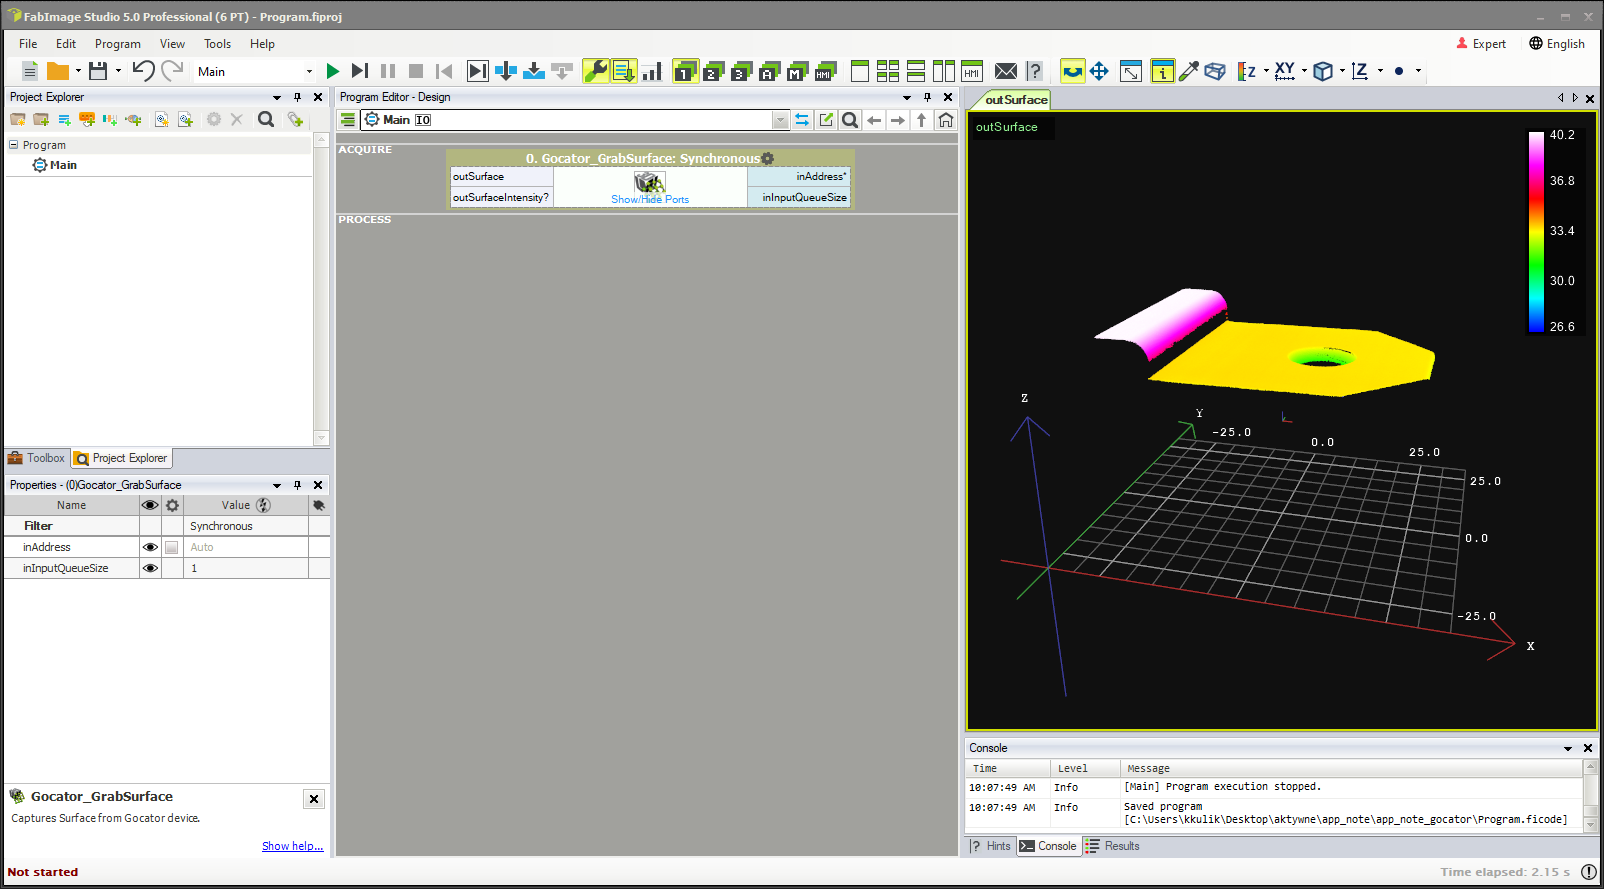Toggle visibility eye for inAddress
The image size is (1604, 889).
[150, 547]
